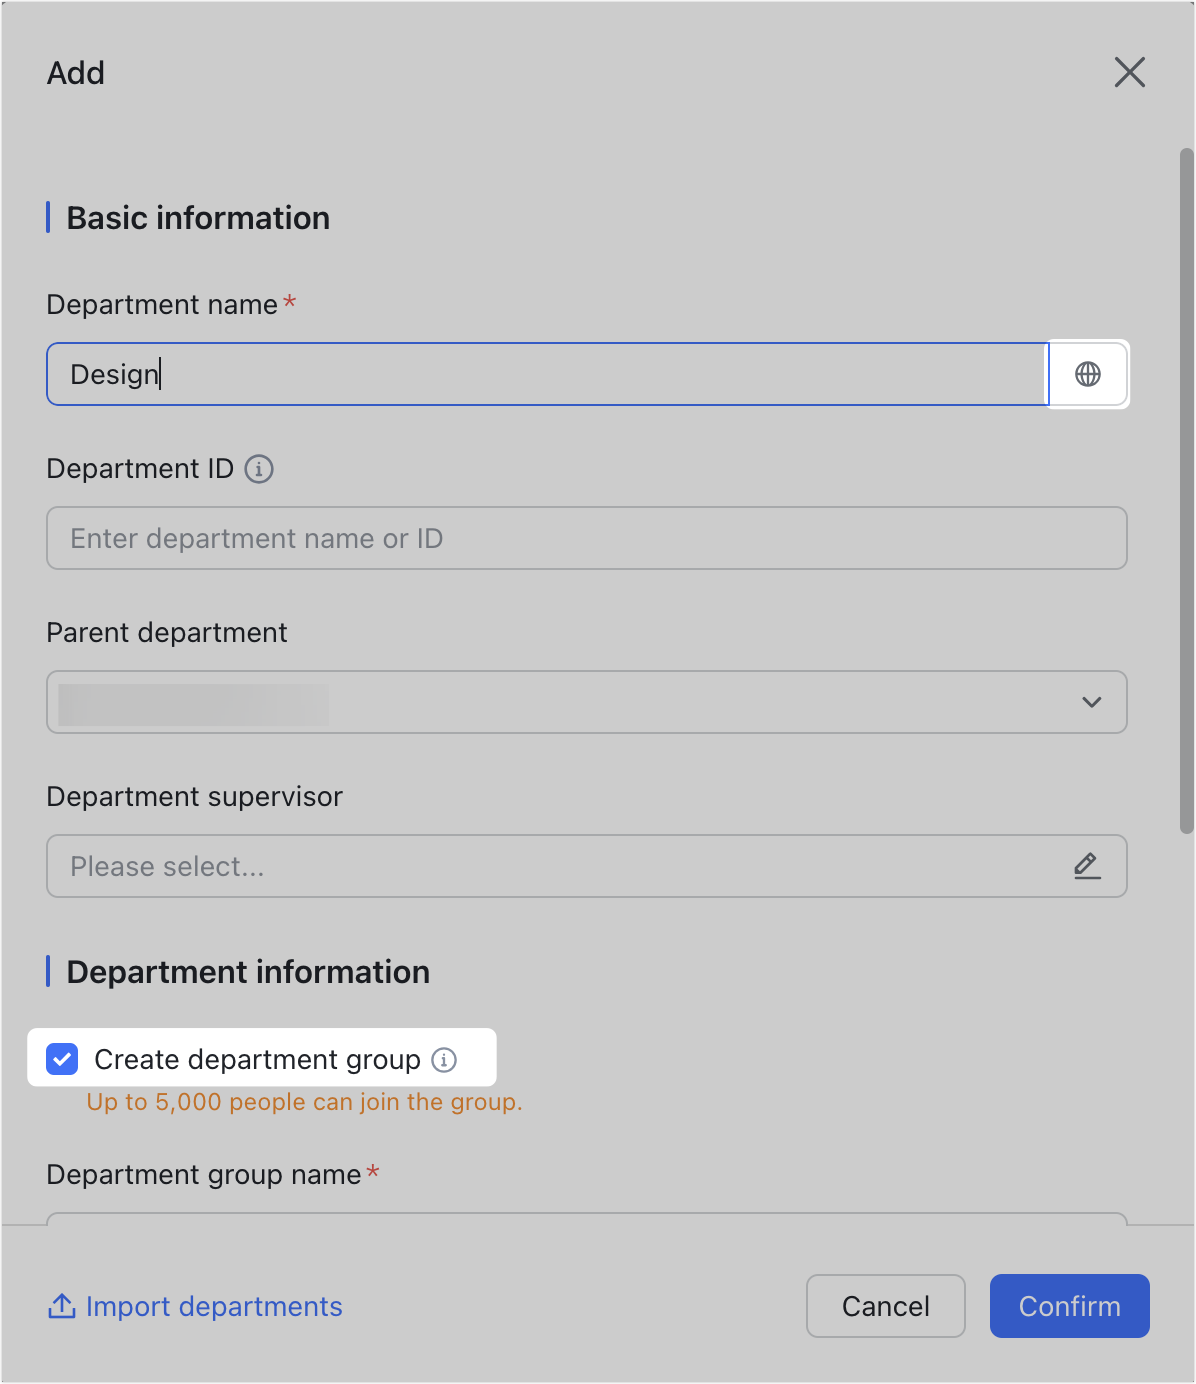1196x1384 pixels.
Task: Click the 5,000 people group limit notice
Action: (x=302, y=1102)
